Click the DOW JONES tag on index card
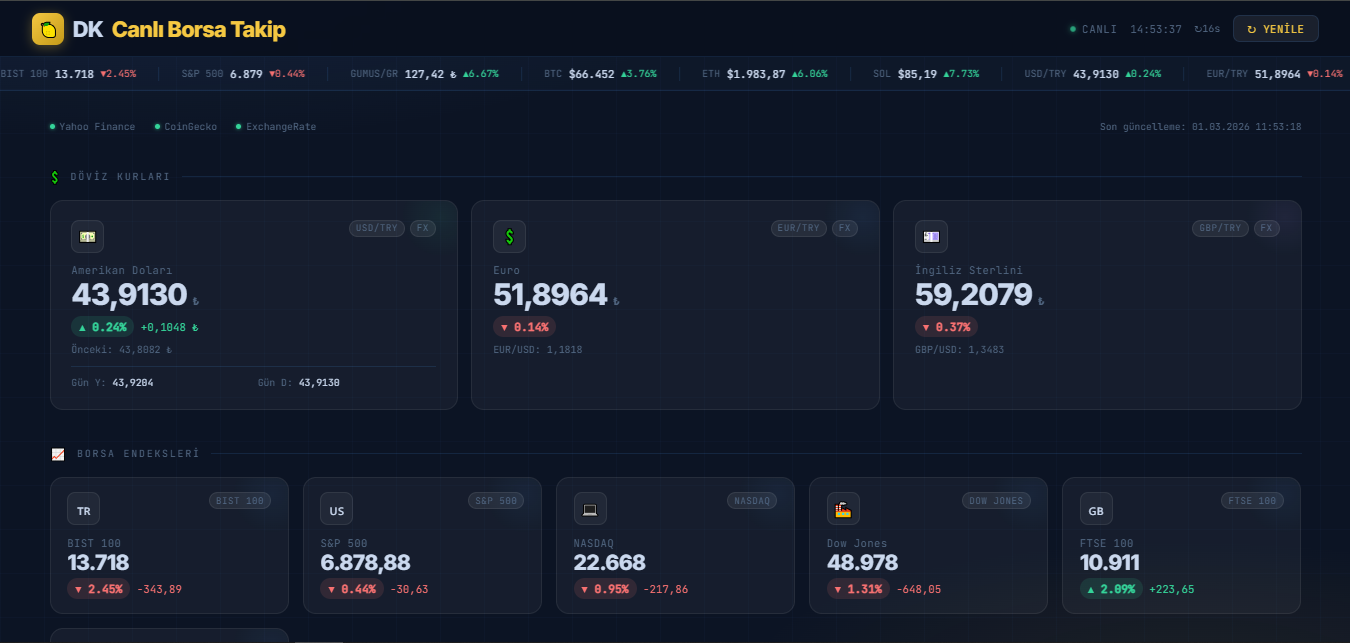 coord(996,500)
